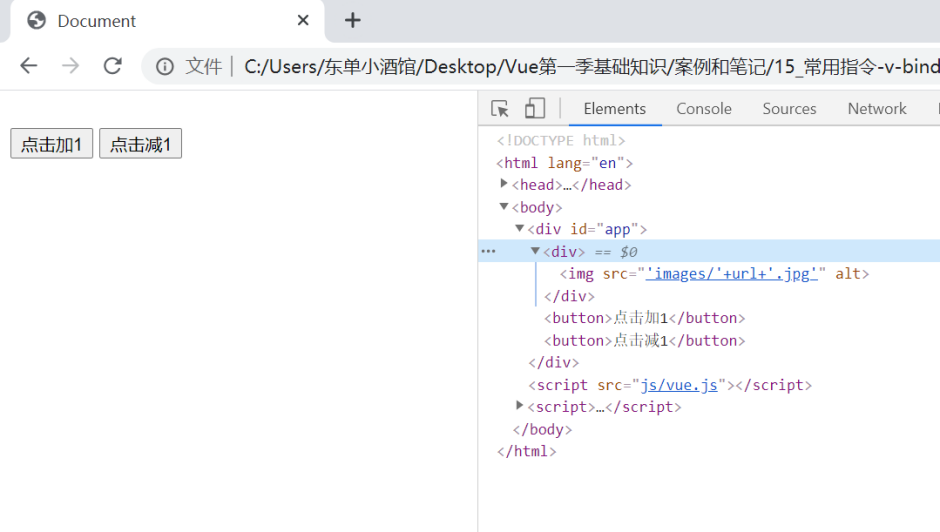
Task: Expand the head element node
Action: click(x=504, y=184)
